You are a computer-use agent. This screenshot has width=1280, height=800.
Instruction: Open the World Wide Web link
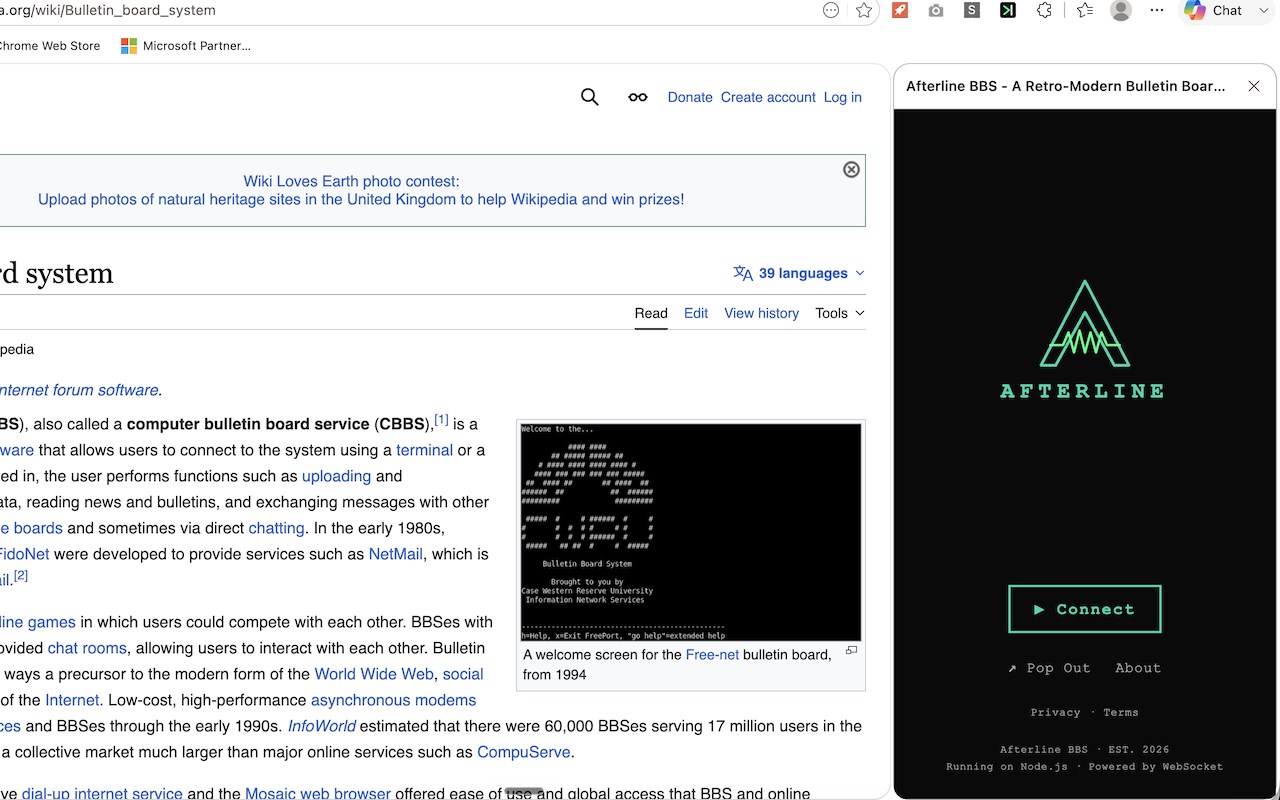[x=374, y=674]
